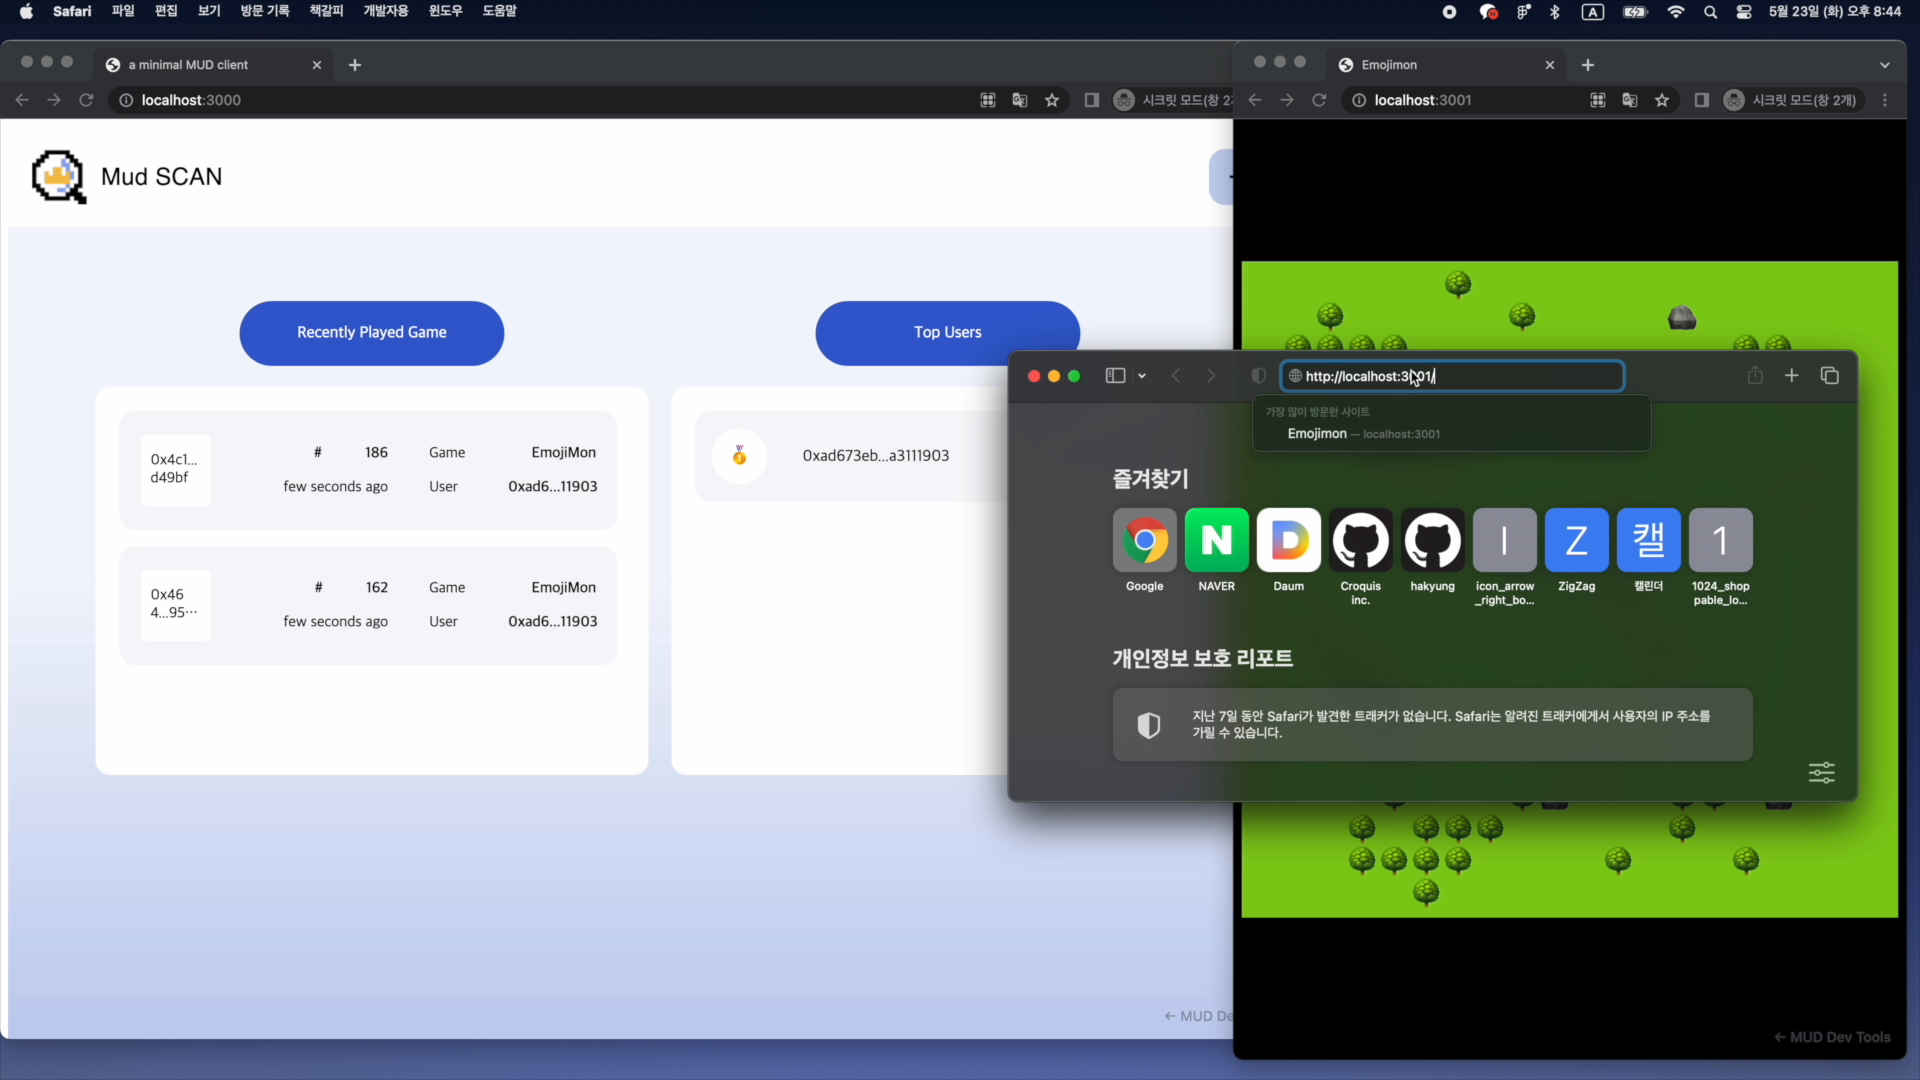Click Safari's sidebar toggle icon
The image size is (1920, 1080).
point(1115,376)
